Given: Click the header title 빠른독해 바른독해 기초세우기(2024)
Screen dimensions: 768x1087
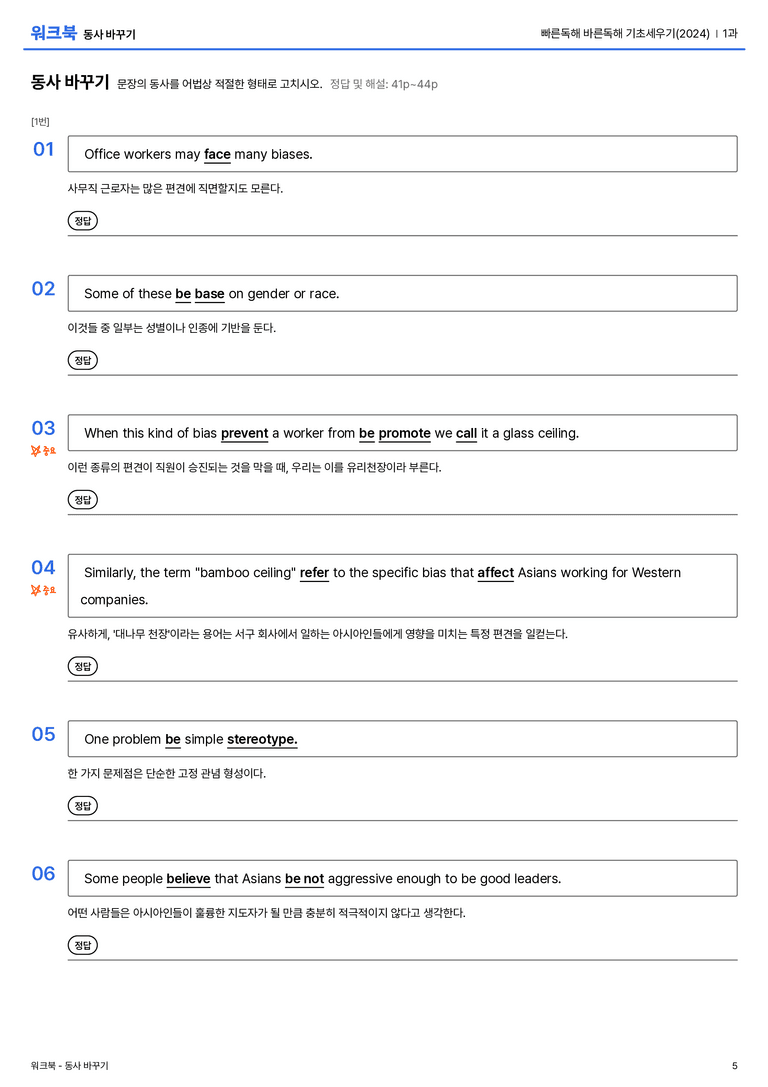Looking at the screenshot, I should [625, 33].
